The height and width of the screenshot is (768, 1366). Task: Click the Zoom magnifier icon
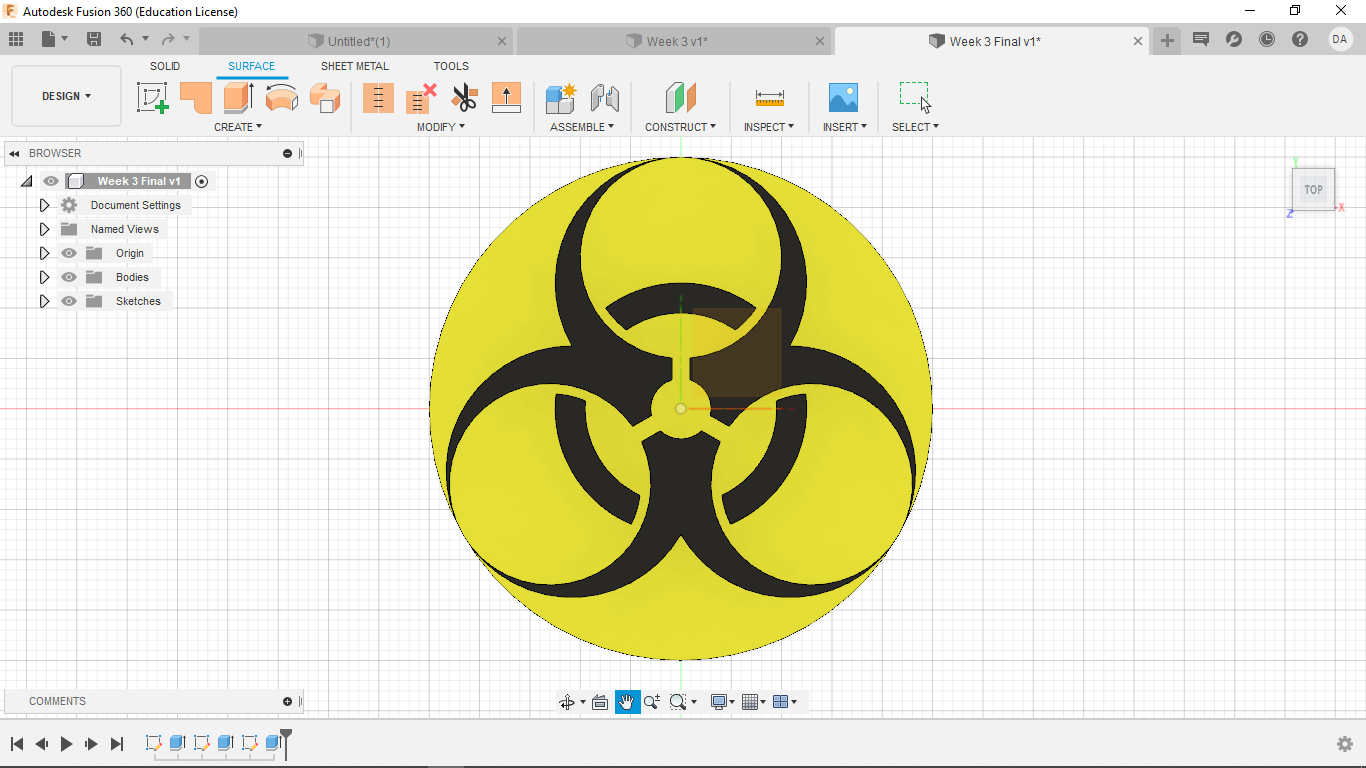[652, 702]
